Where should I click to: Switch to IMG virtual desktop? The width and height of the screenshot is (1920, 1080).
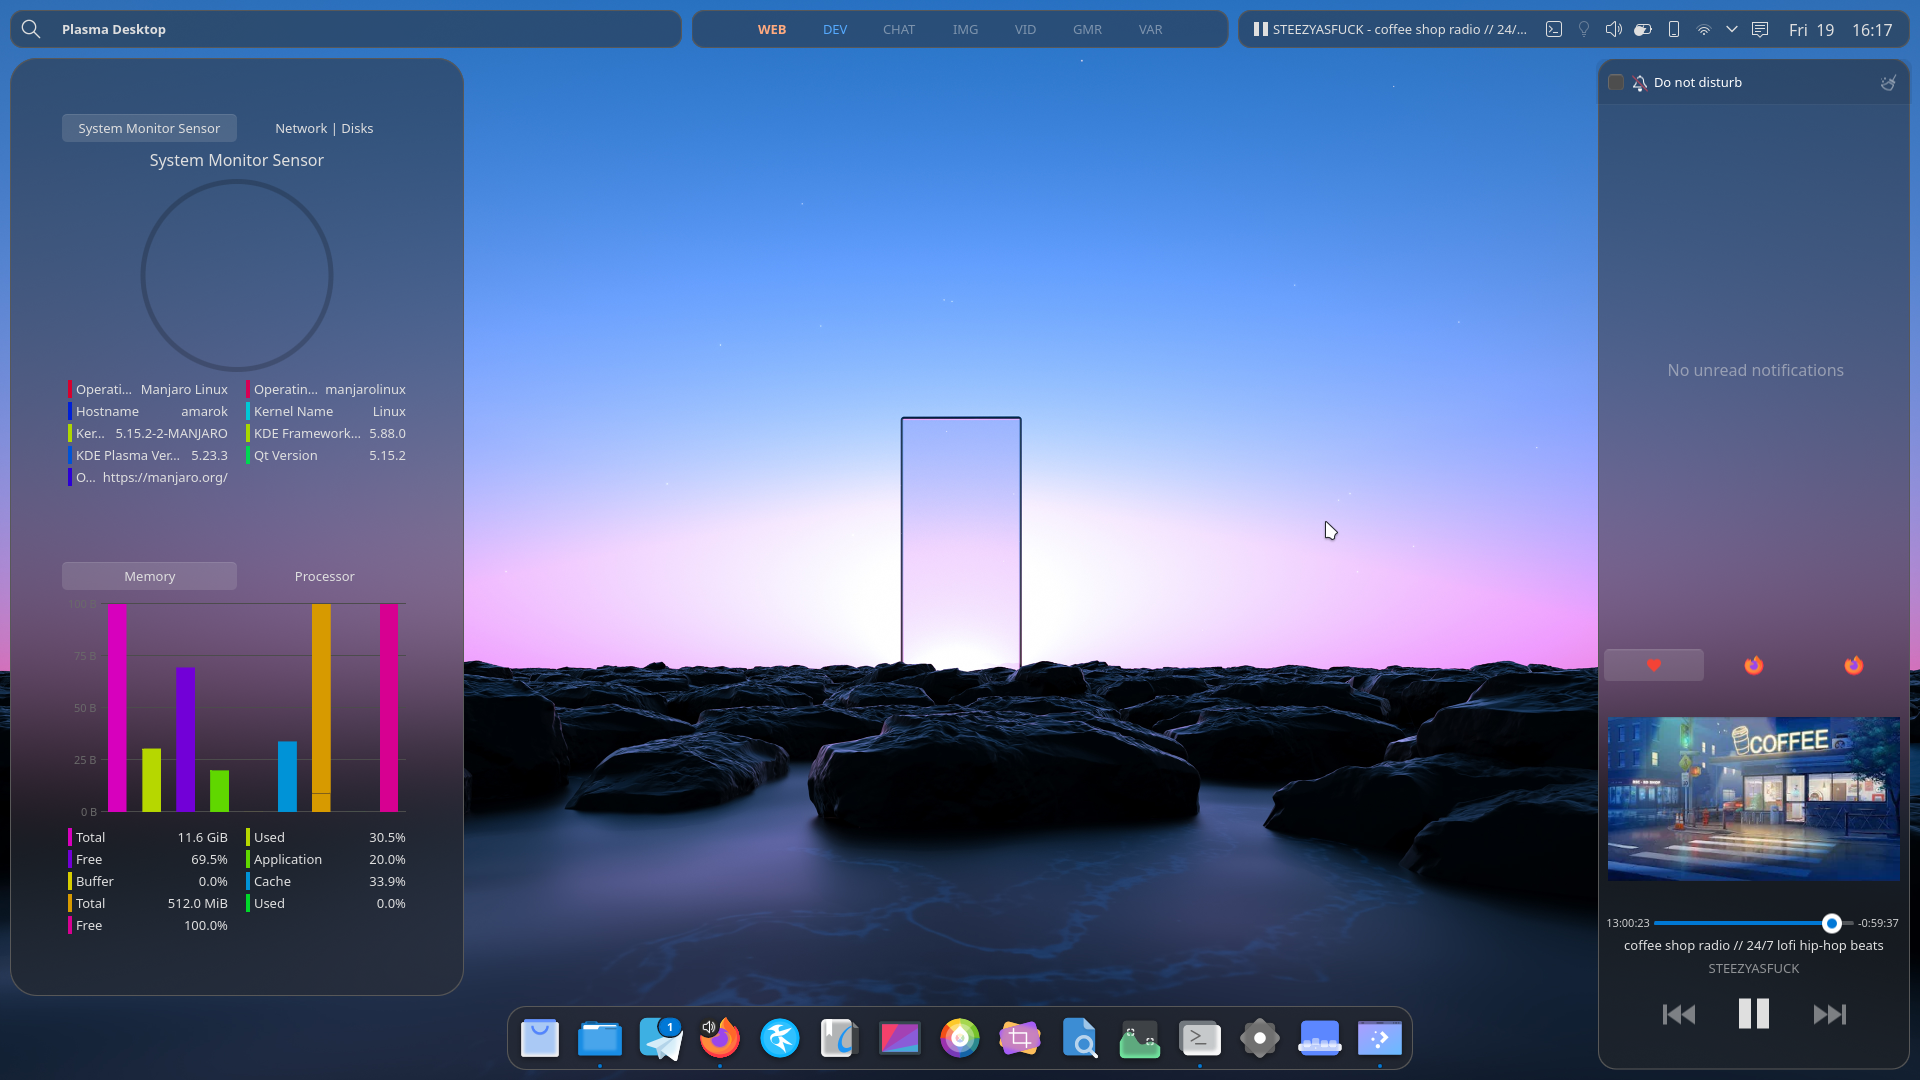[x=965, y=29]
